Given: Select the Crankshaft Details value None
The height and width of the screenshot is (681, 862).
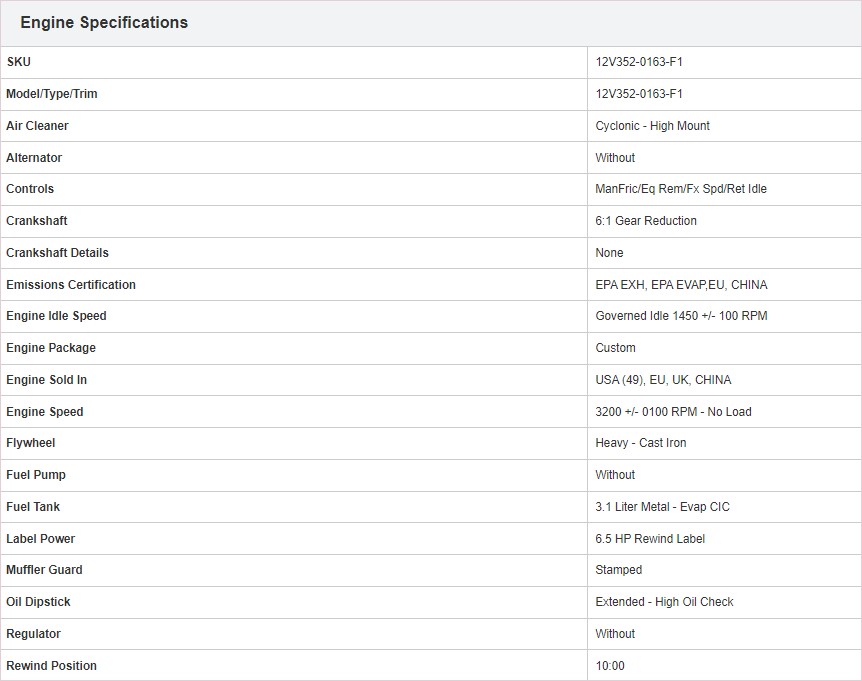Looking at the screenshot, I should (x=610, y=253).
